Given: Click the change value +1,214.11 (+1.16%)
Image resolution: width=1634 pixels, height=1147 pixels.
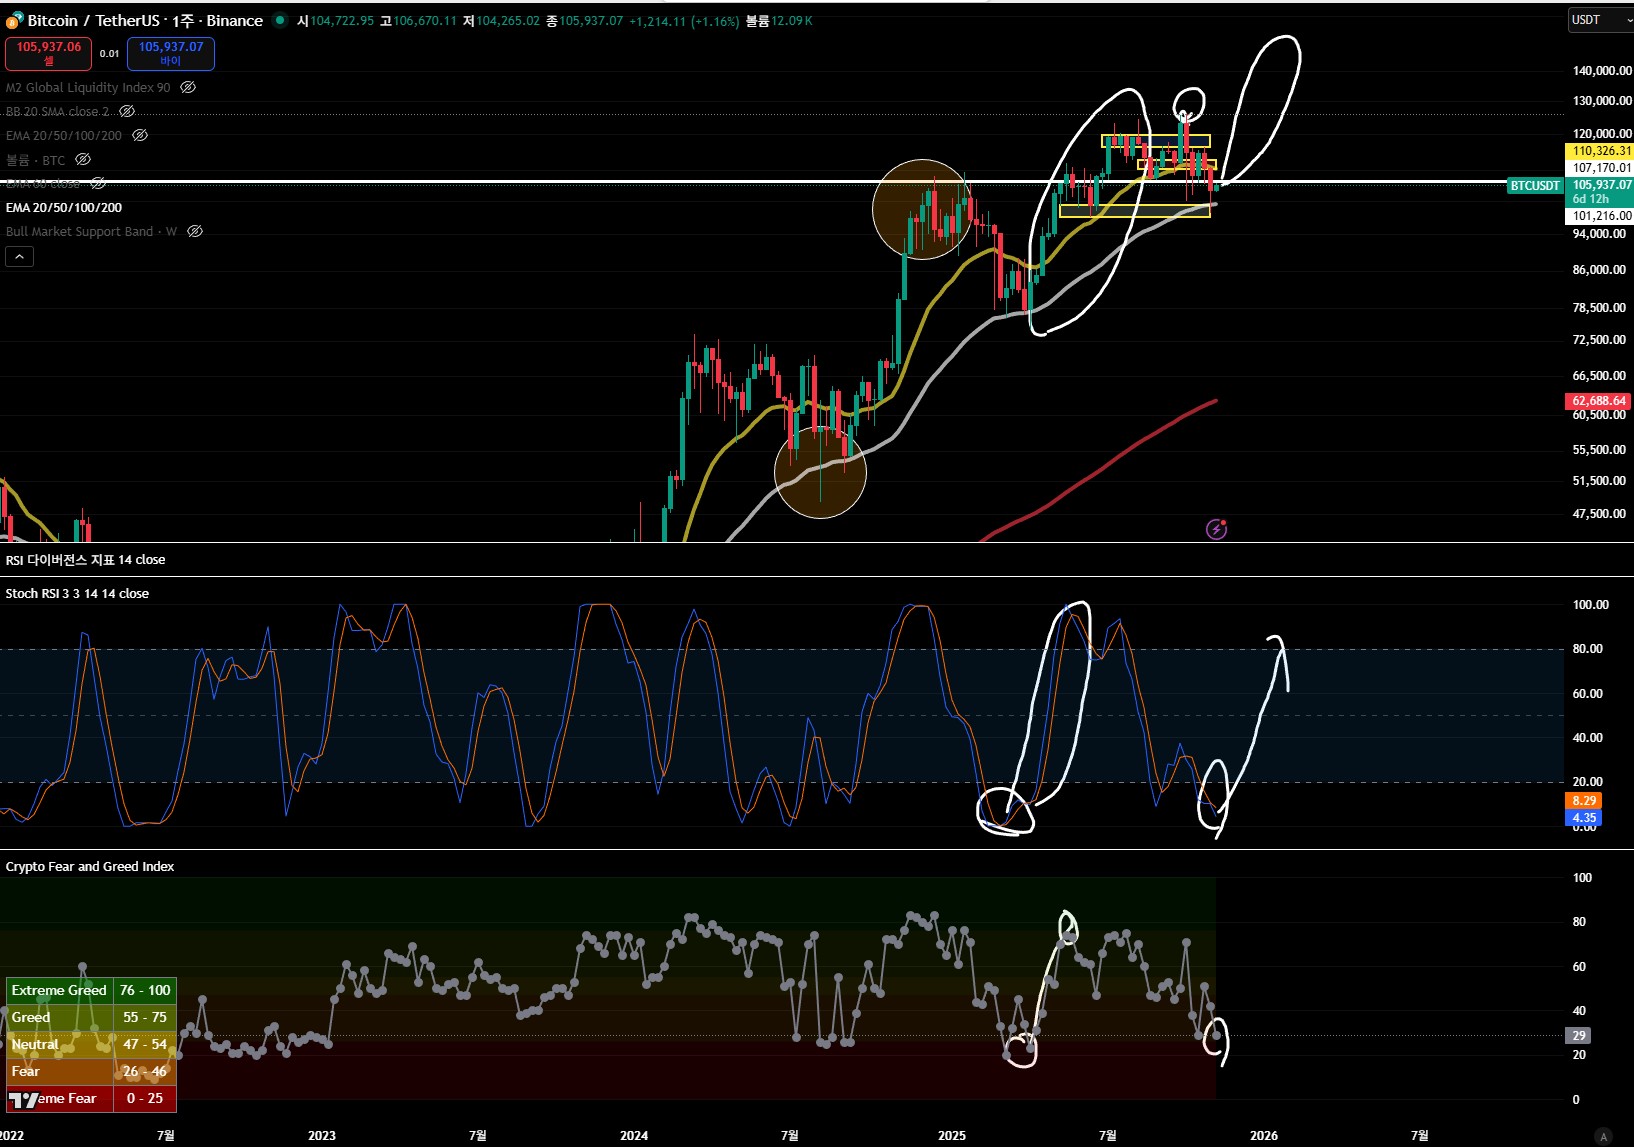Looking at the screenshot, I should (x=684, y=20).
